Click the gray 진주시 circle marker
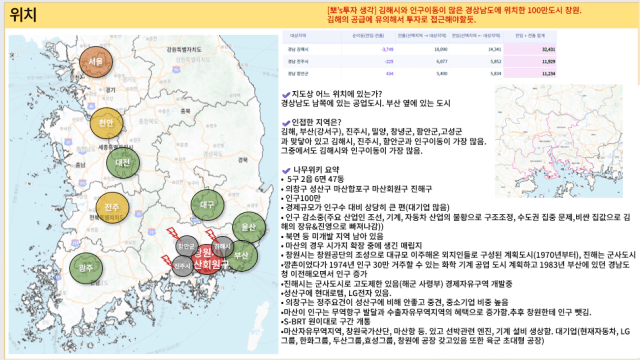Screen dimensions: 640x360 (182, 266)
